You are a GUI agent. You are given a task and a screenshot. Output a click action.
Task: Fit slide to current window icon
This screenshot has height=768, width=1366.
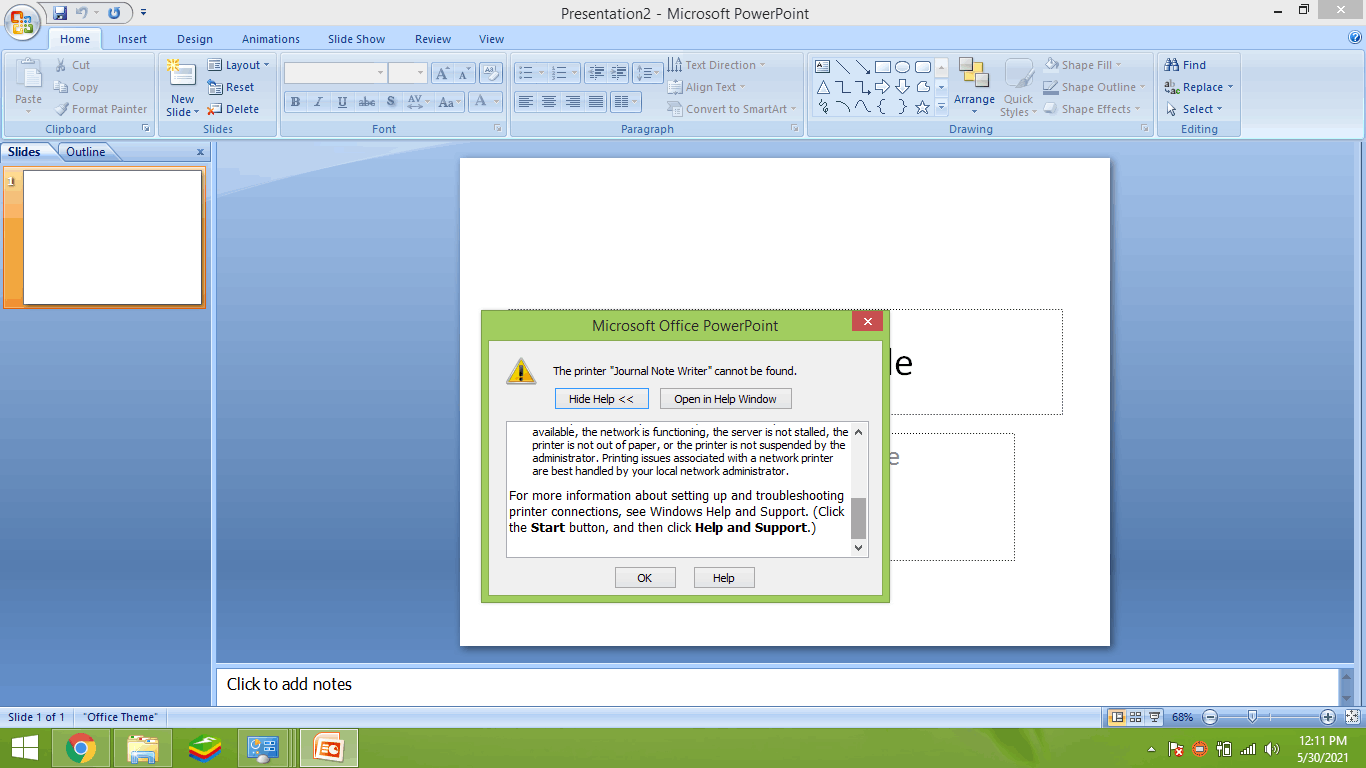click(1352, 717)
